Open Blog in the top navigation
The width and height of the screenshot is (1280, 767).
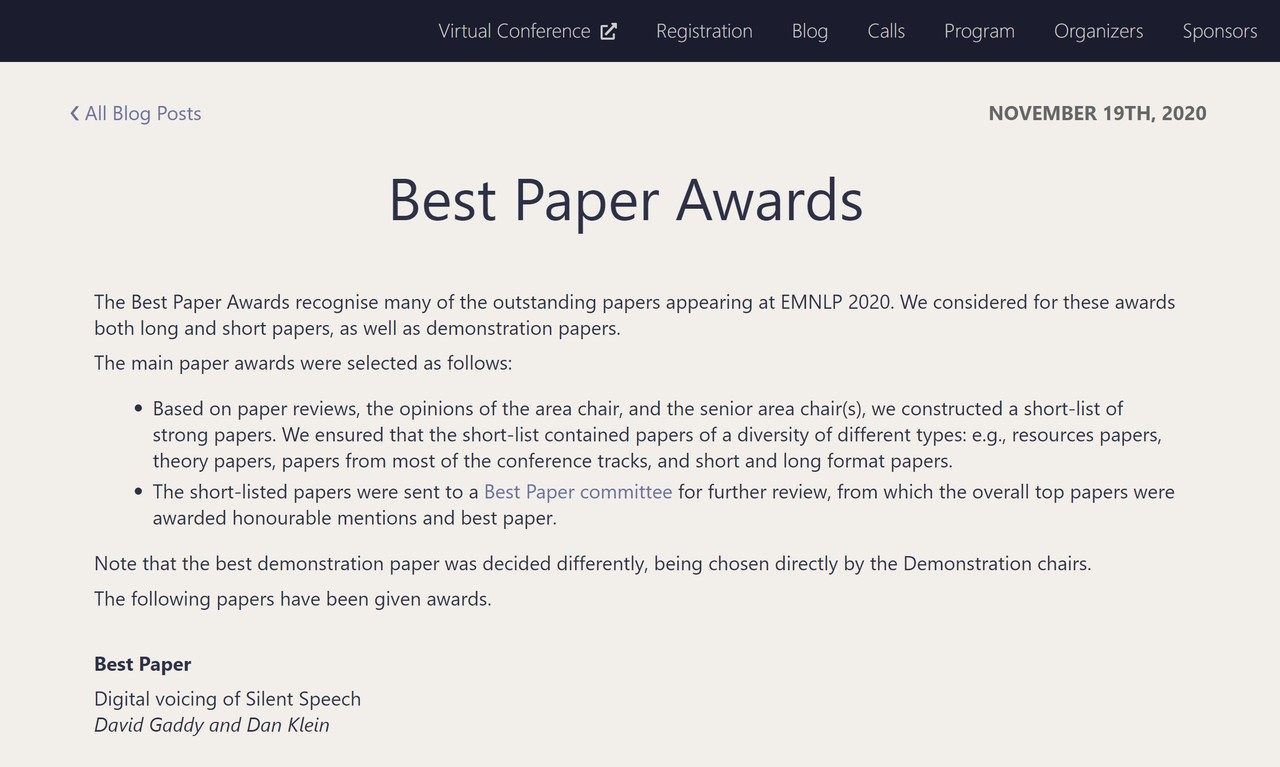tap(809, 31)
